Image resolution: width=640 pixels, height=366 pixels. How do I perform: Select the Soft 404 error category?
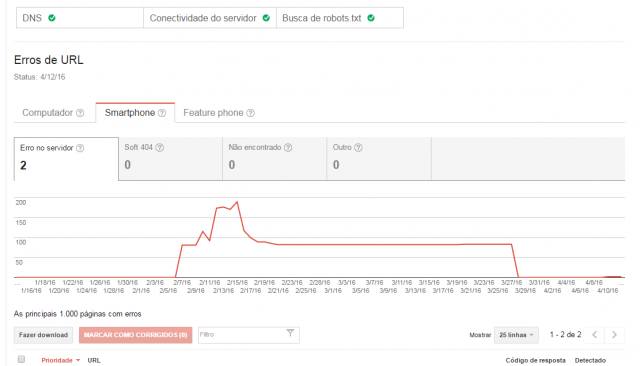(171, 159)
